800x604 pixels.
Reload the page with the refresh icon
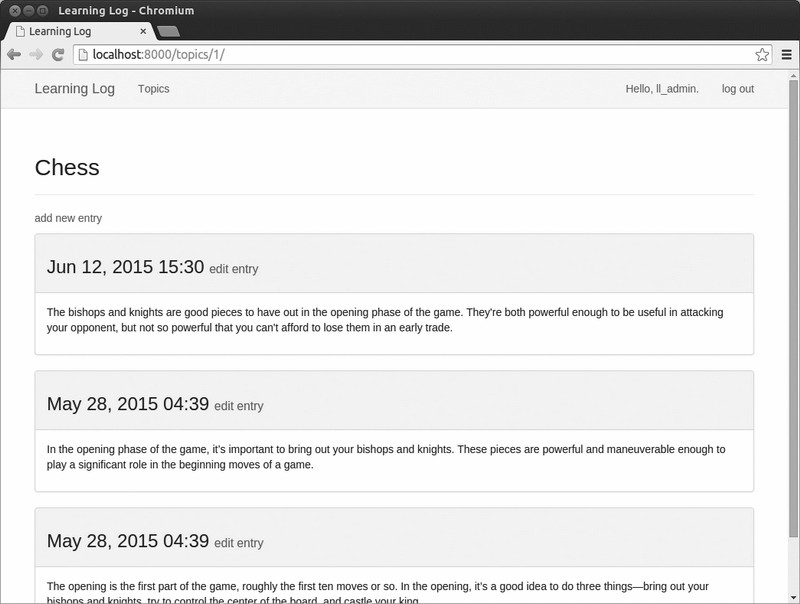coord(58,55)
